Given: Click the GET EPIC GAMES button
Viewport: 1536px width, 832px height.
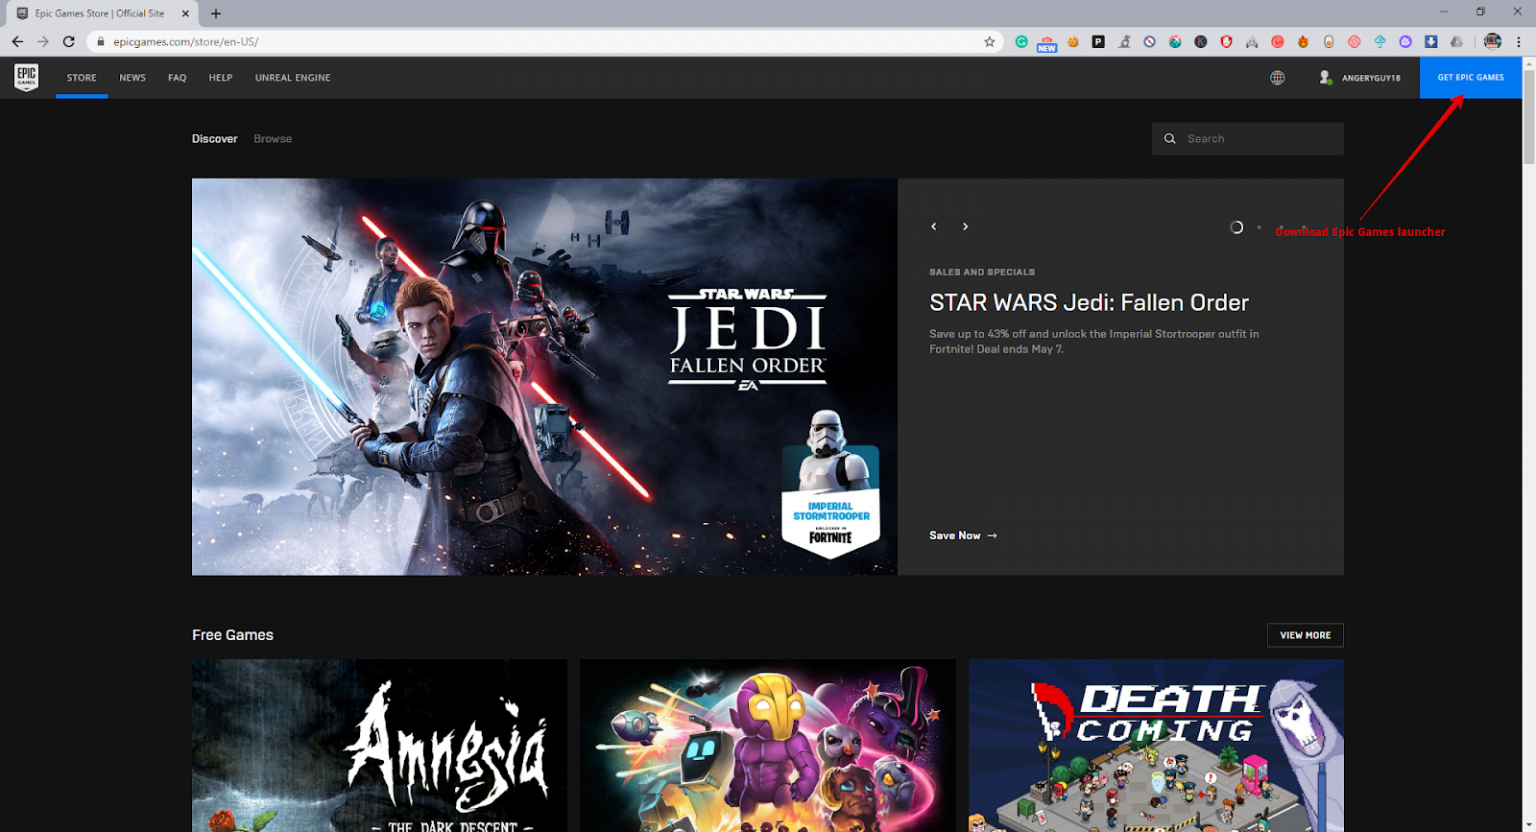Looking at the screenshot, I should coord(1471,77).
